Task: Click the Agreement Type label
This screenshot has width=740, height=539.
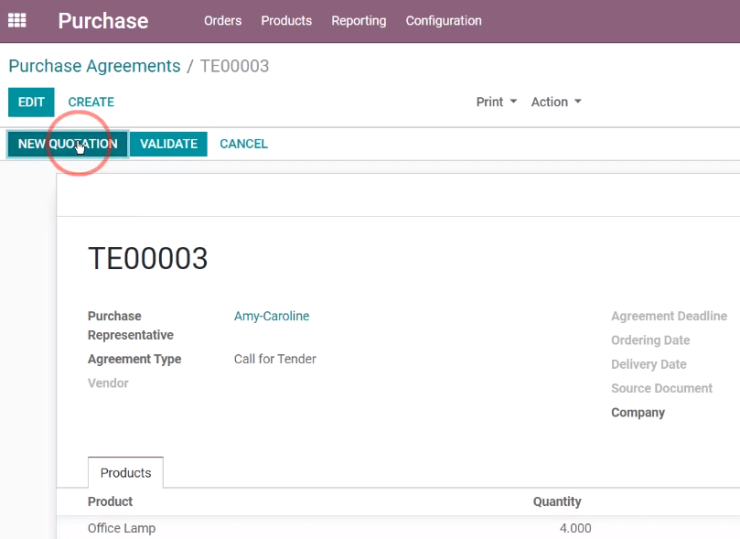Action: click(x=135, y=359)
